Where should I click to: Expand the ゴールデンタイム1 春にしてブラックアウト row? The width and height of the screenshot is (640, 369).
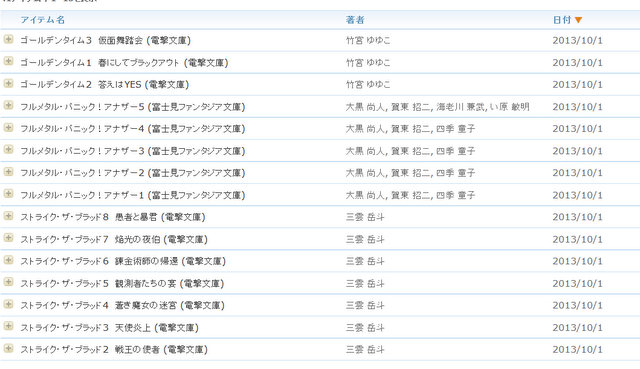click(8, 61)
